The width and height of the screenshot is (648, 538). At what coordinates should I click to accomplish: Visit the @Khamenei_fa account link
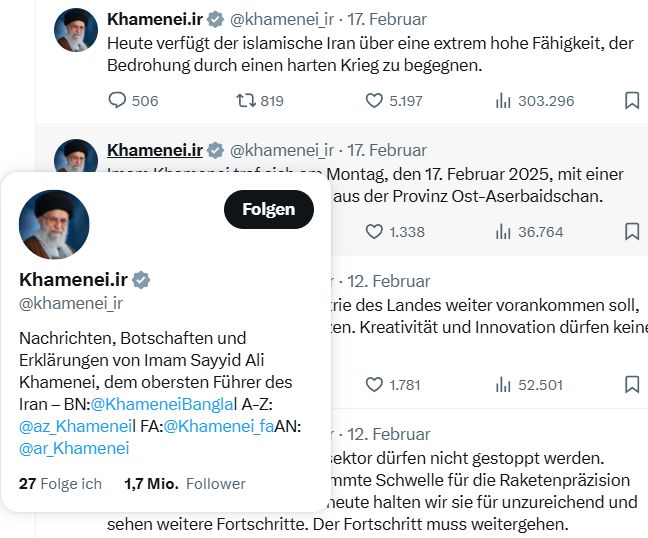[x=219, y=426]
